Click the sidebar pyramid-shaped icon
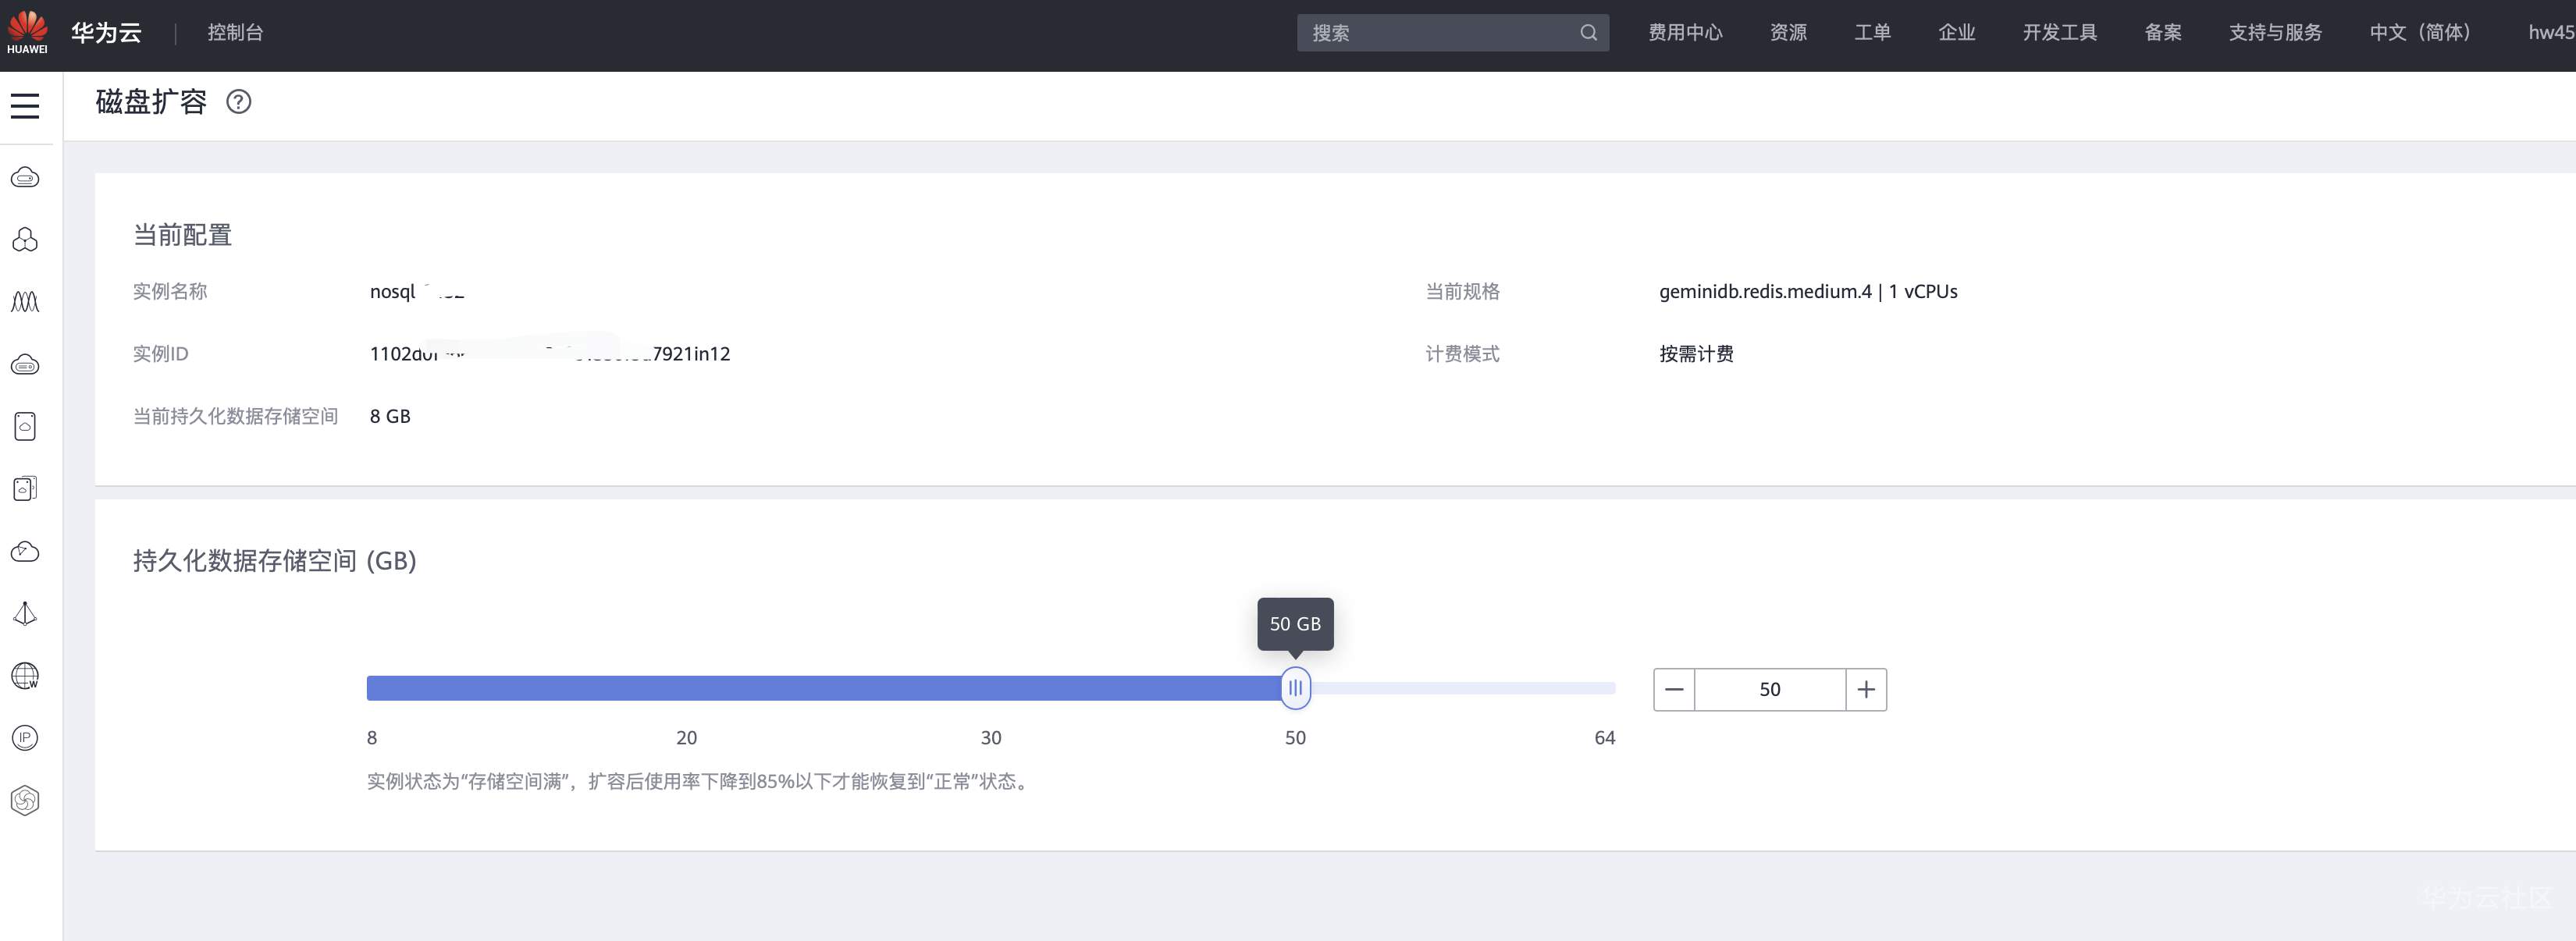This screenshot has height=941, width=2576. coord(25,613)
